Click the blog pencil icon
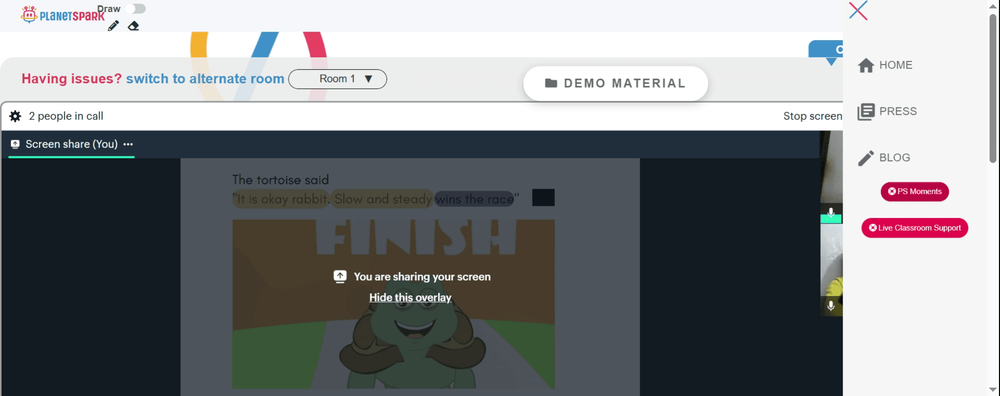1000x396 pixels. click(x=866, y=158)
